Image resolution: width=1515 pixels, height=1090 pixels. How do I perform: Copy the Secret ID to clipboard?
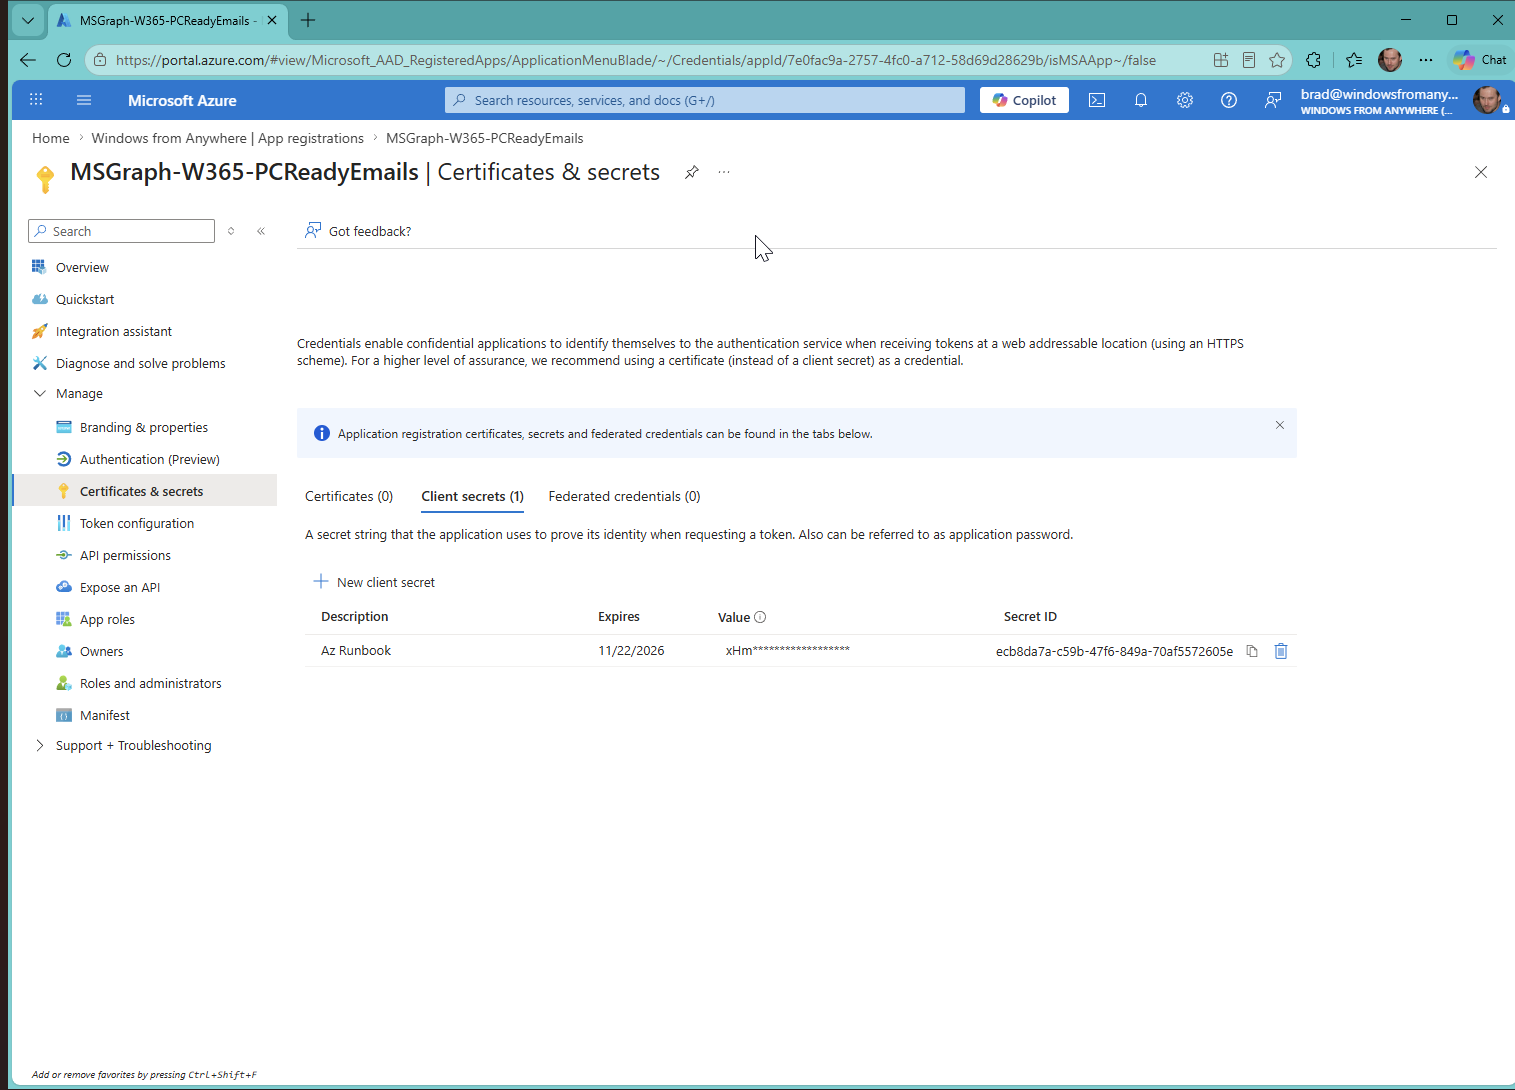point(1251,651)
